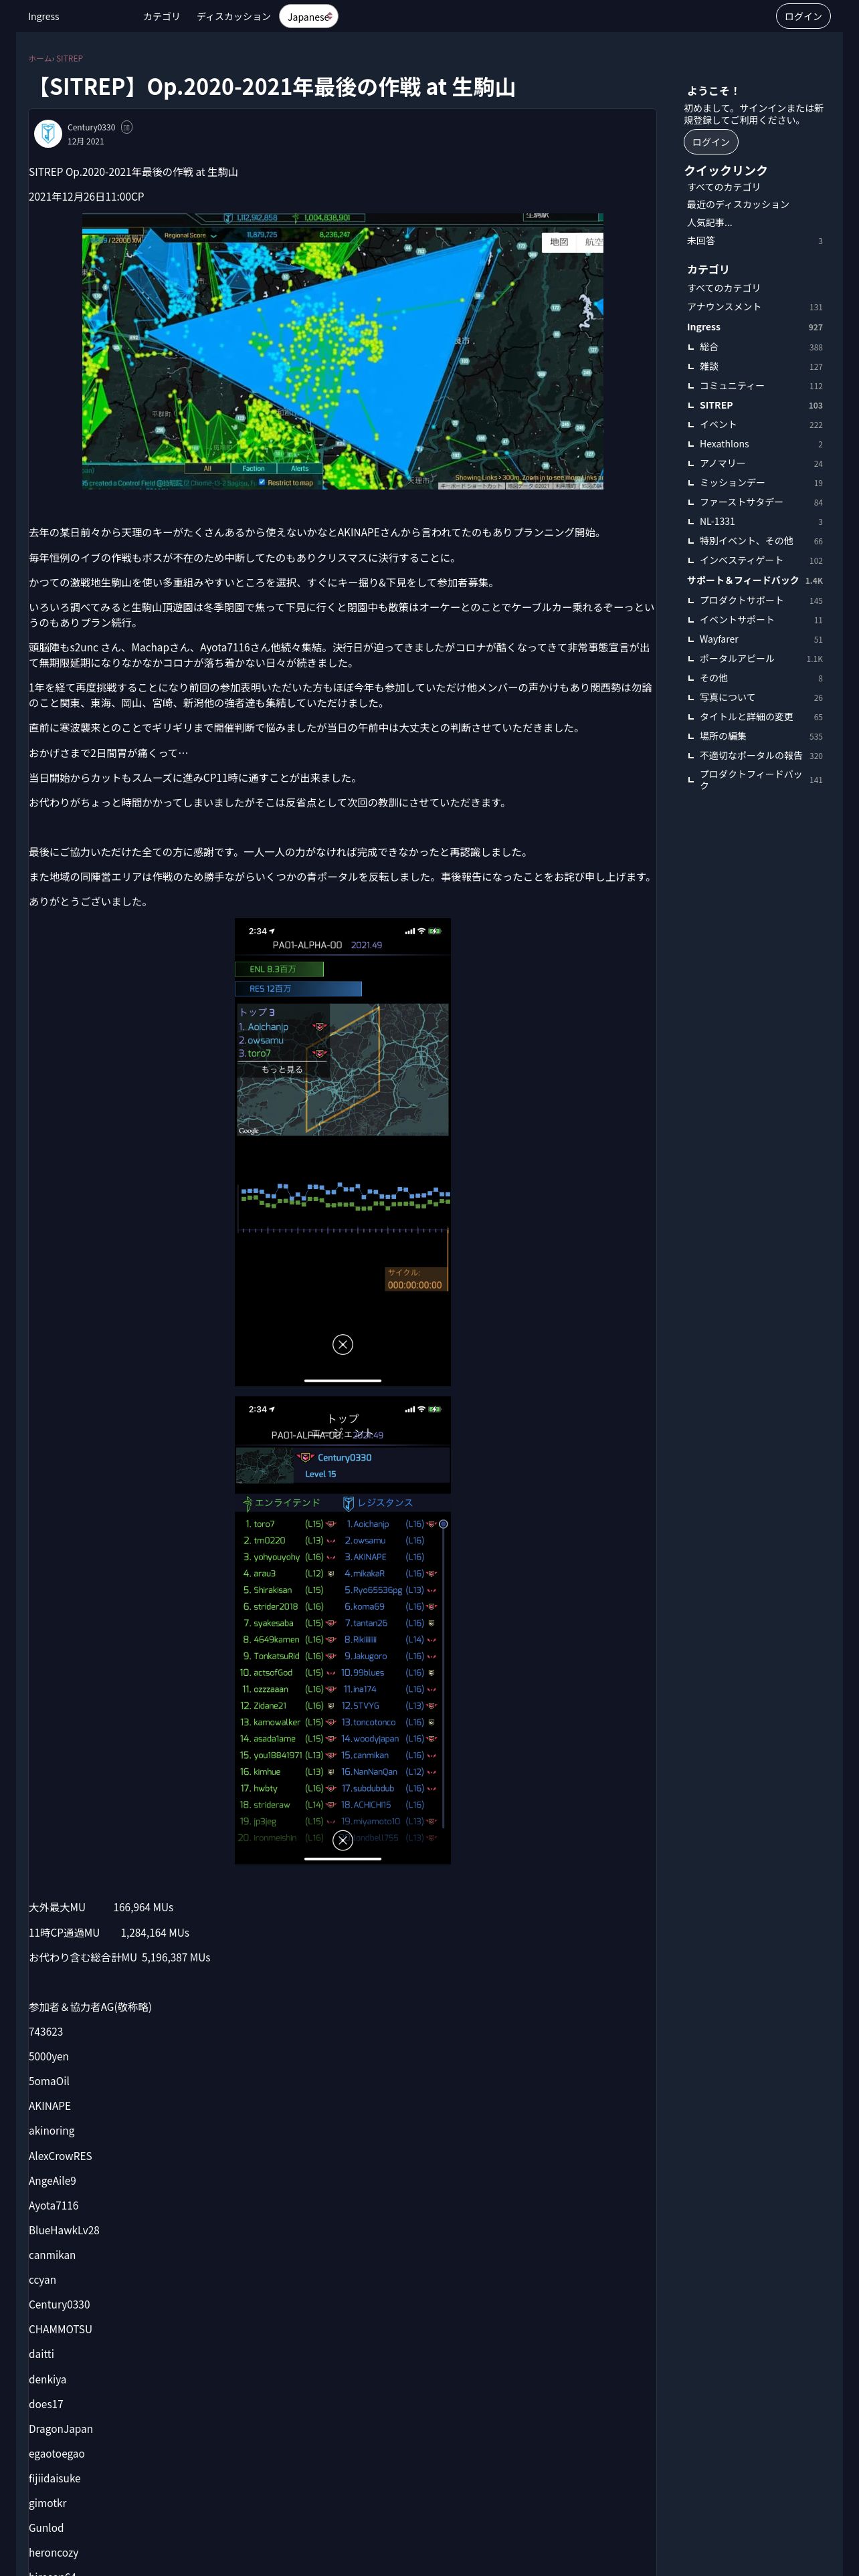This screenshot has height=2576, width=859.
Task: Click the Ingress site logo text
Action: tap(43, 17)
